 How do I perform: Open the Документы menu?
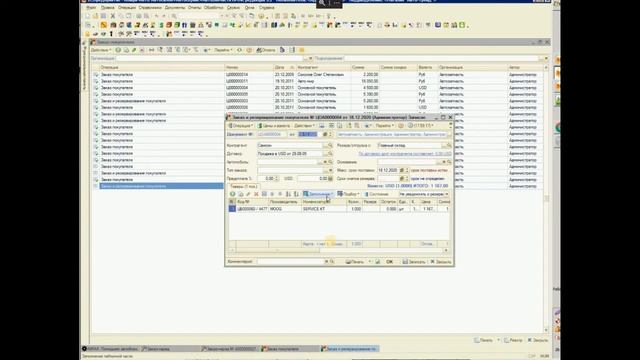[x=175, y=7]
